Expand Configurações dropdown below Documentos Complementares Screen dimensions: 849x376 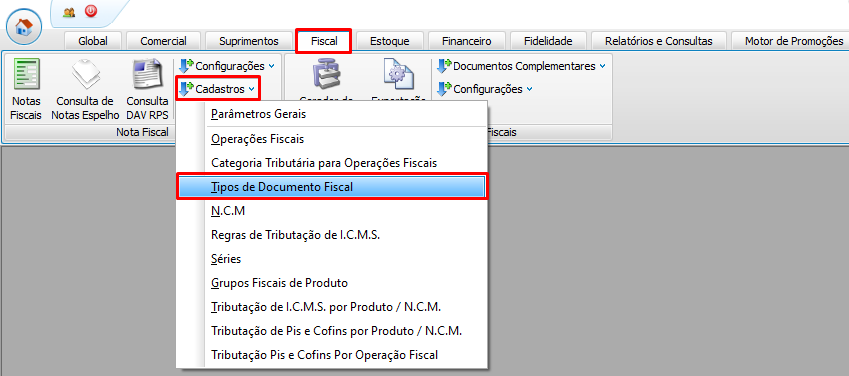click(x=485, y=89)
